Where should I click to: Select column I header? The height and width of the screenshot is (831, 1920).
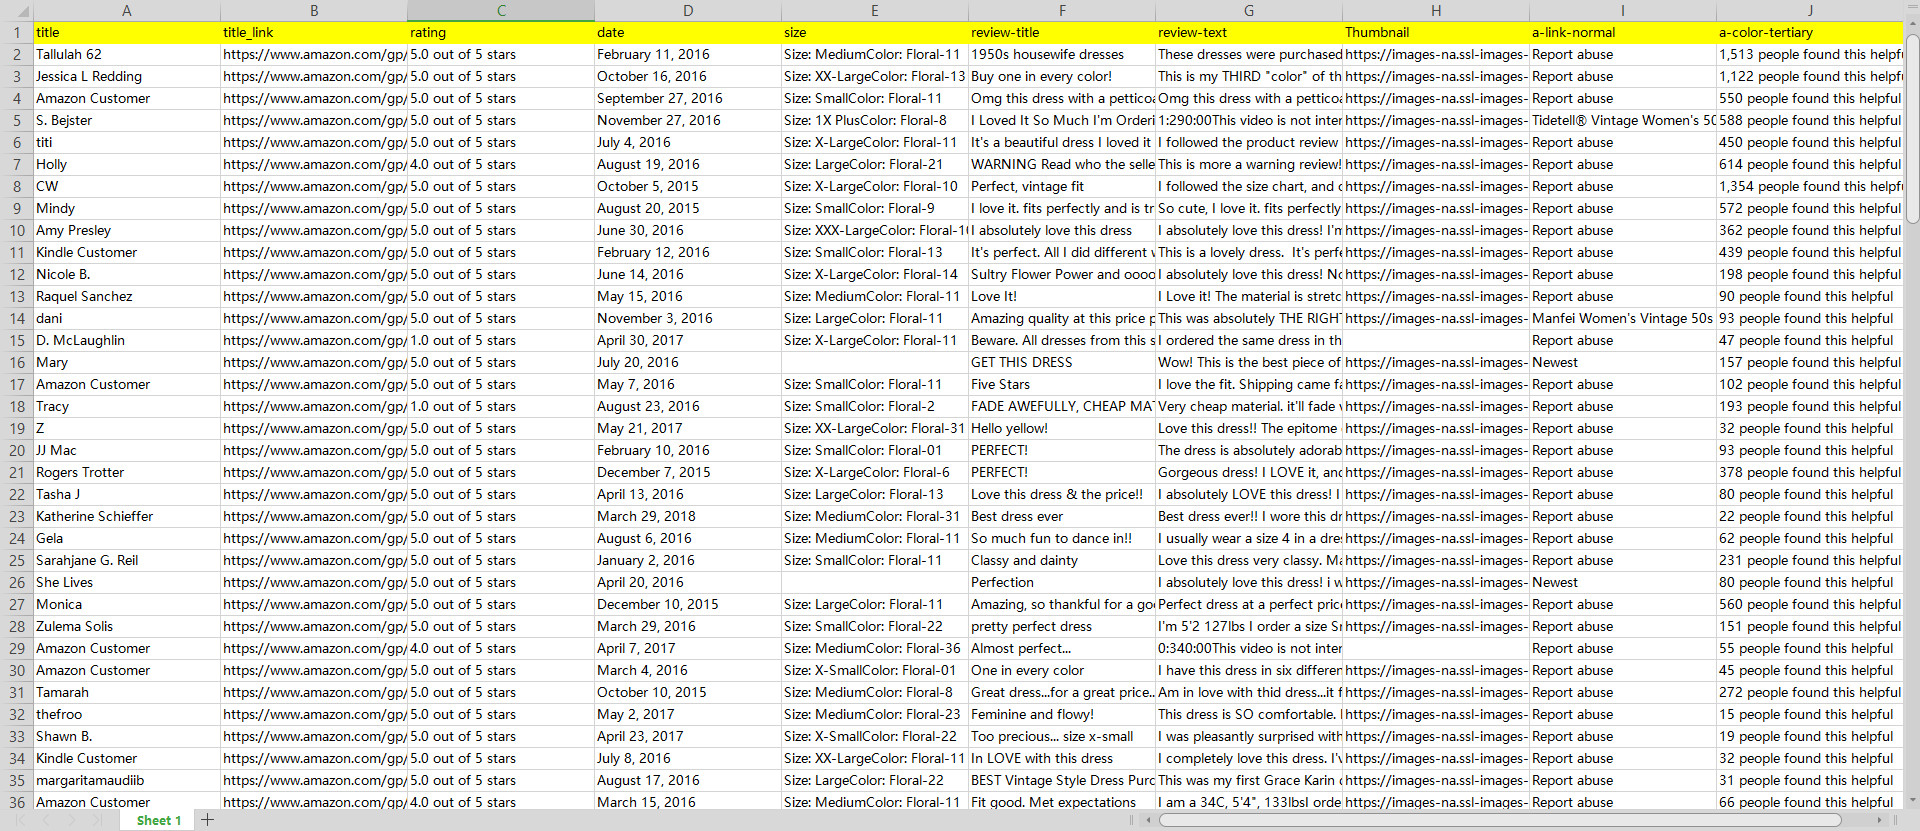point(1623,10)
